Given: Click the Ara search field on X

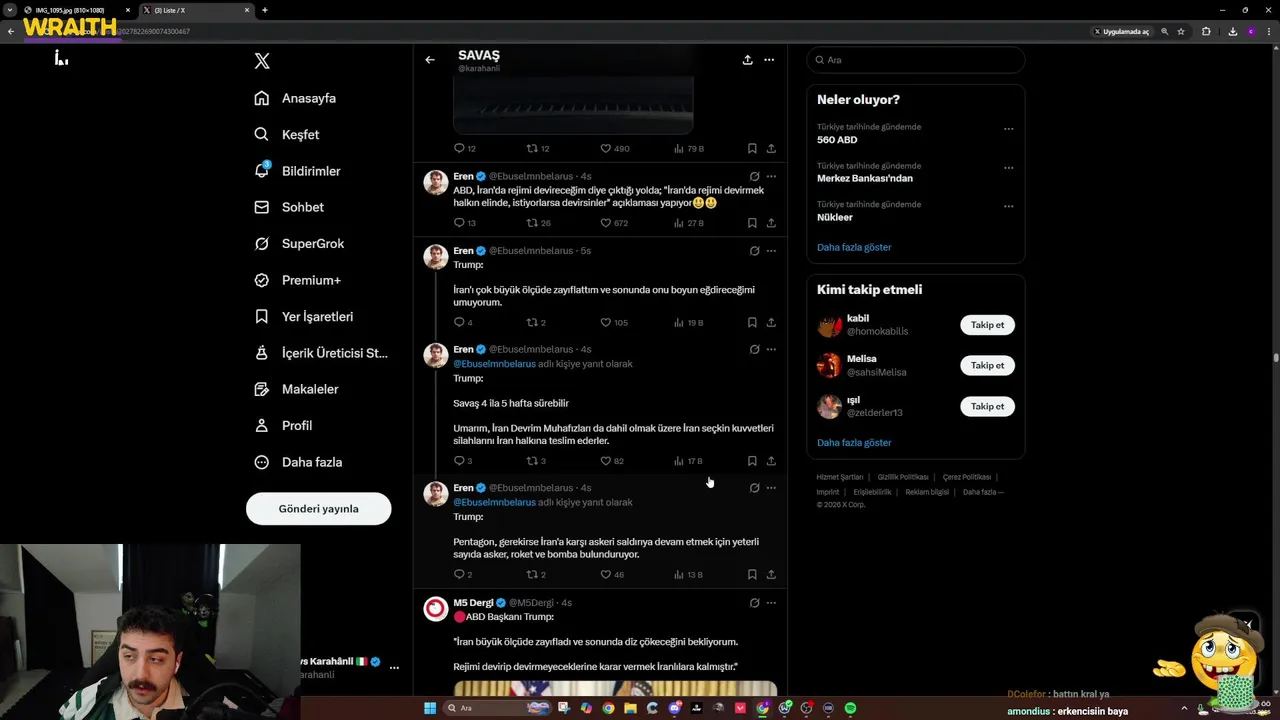Looking at the screenshot, I should [915, 60].
